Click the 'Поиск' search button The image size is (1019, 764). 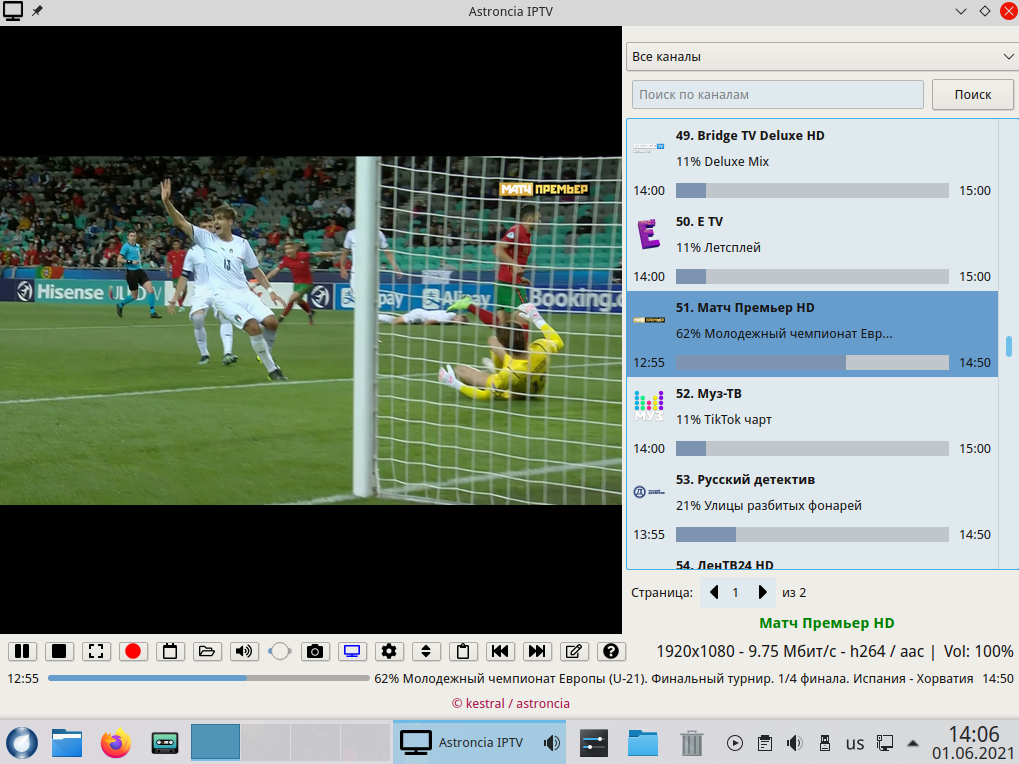(973, 95)
